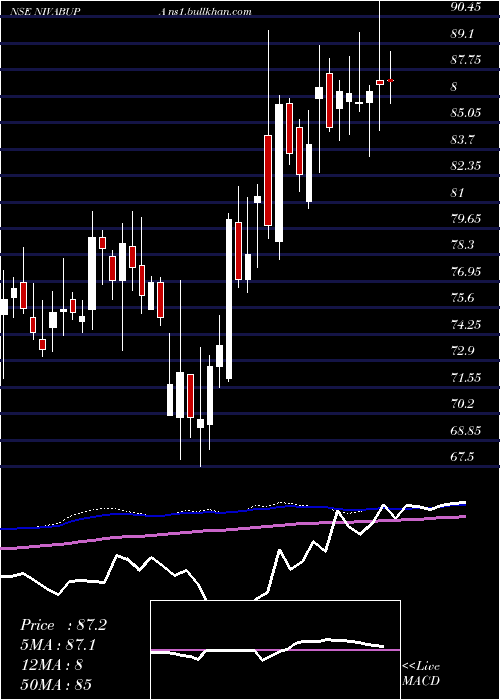Select the 81 price axis label
500x700 pixels.
[458, 192]
